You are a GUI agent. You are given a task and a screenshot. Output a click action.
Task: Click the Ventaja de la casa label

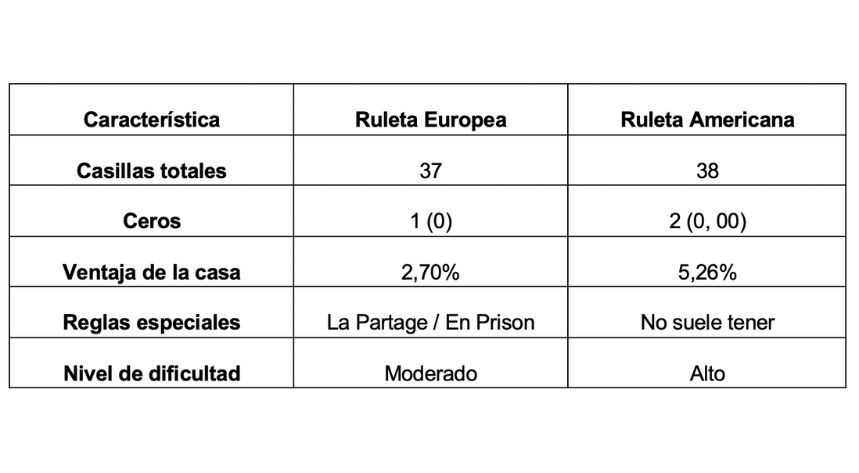(x=151, y=272)
